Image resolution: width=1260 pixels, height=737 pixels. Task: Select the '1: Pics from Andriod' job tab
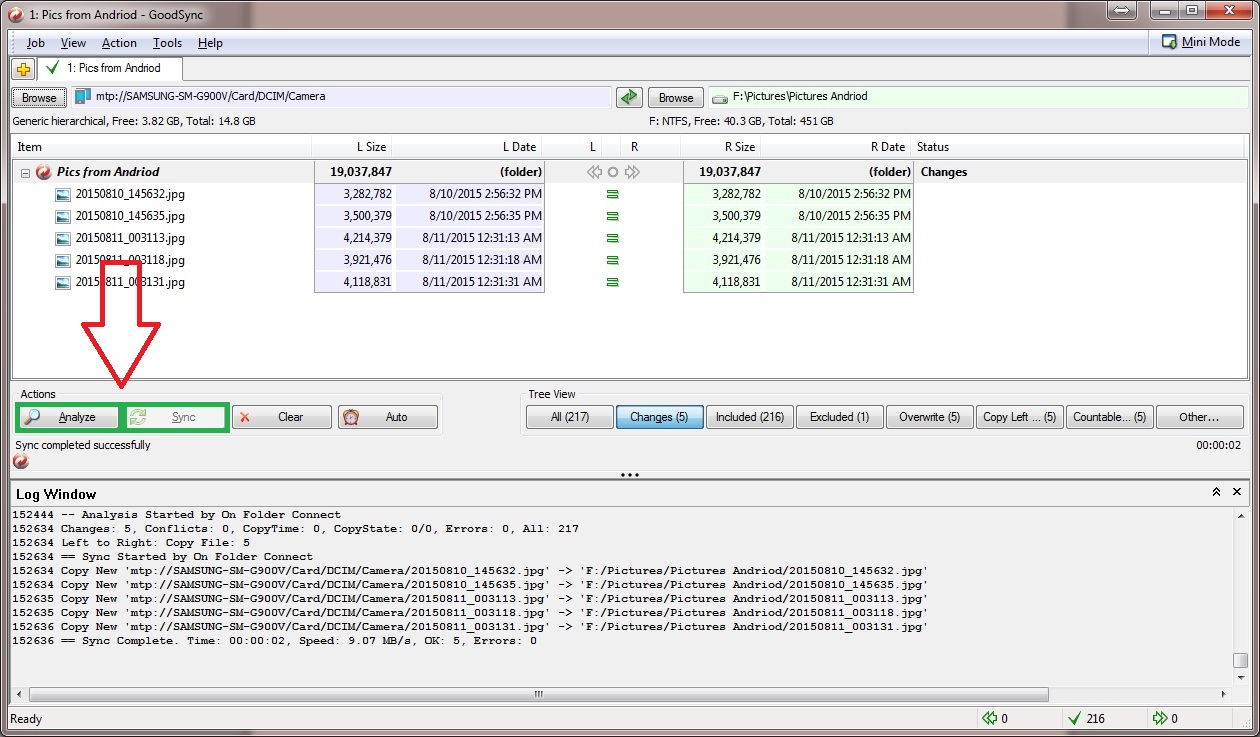110,68
